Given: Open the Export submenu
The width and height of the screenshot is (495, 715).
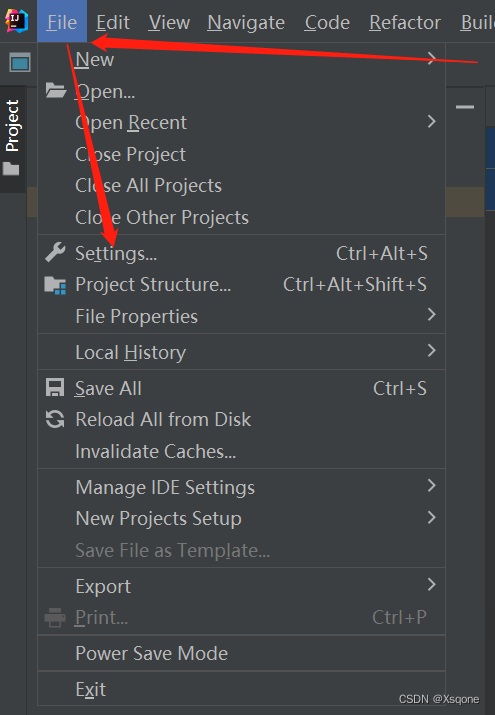Looking at the screenshot, I should click(241, 586).
